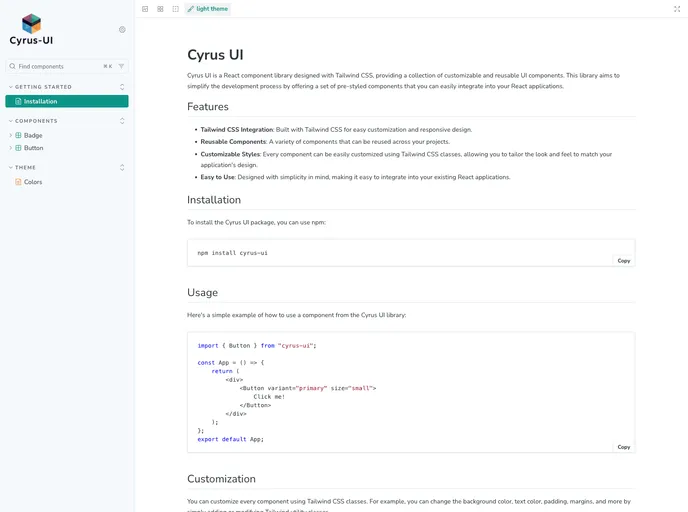The width and height of the screenshot is (688, 512).
Task: Open the tag filter funnel icon
Action: point(121,66)
